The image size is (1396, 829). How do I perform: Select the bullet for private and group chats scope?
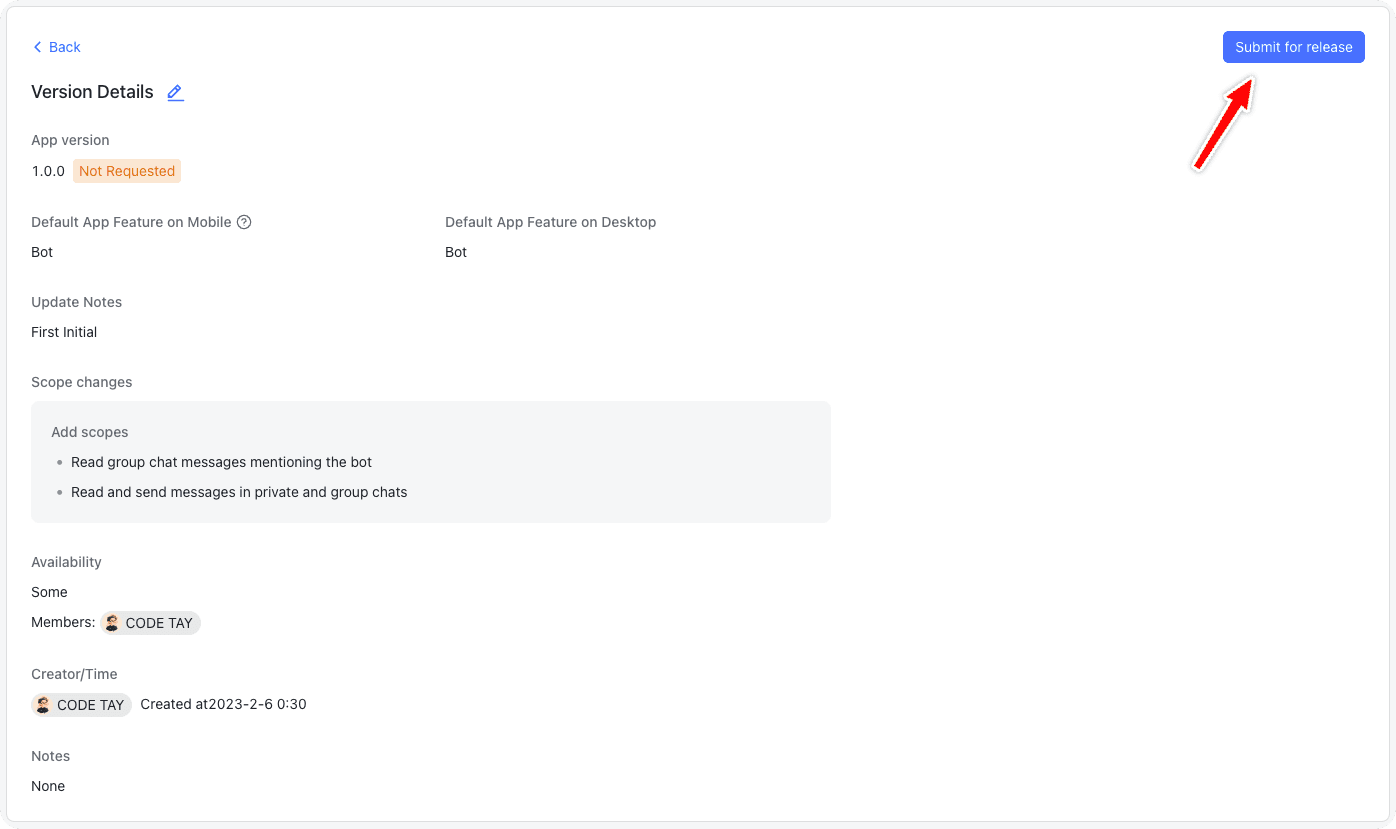click(x=59, y=492)
